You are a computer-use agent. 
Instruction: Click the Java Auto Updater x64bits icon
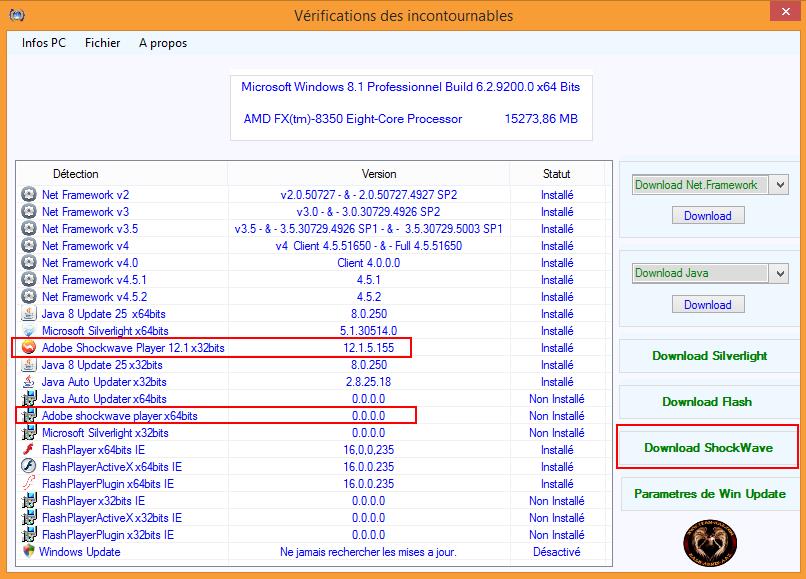point(29,399)
